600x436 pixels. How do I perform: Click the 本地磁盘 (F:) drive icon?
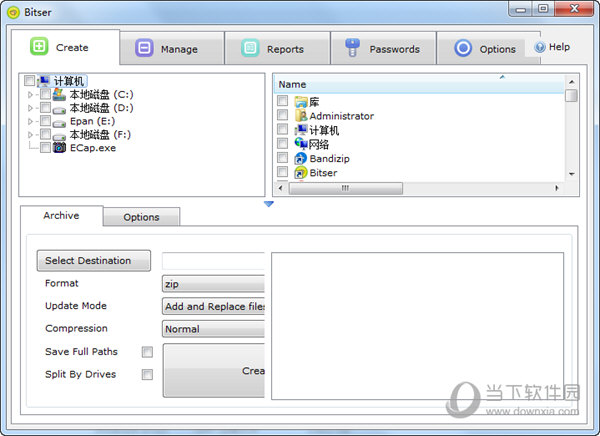pyautogui.click(x=59, y=137)
